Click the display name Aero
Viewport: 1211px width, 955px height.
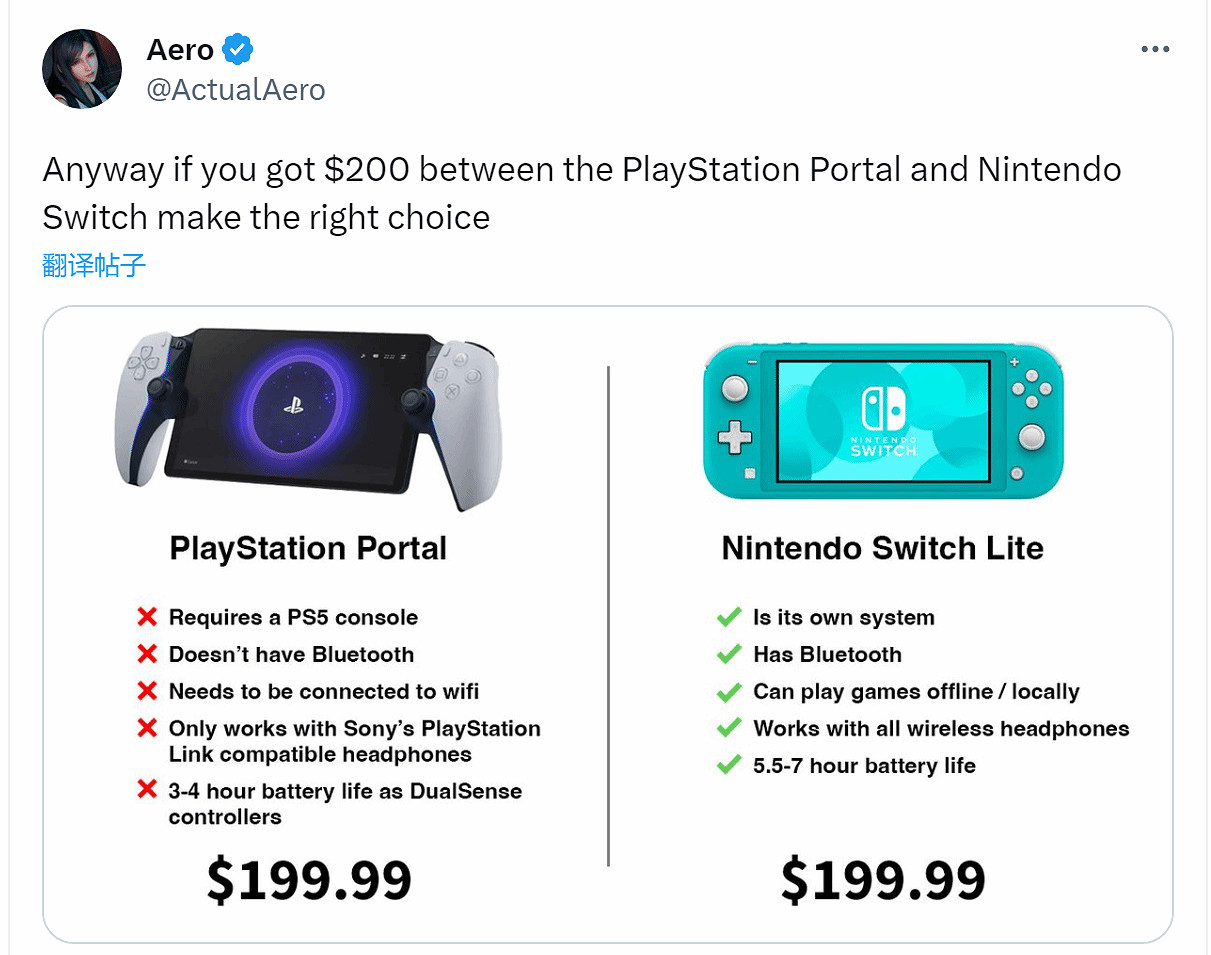180,48
